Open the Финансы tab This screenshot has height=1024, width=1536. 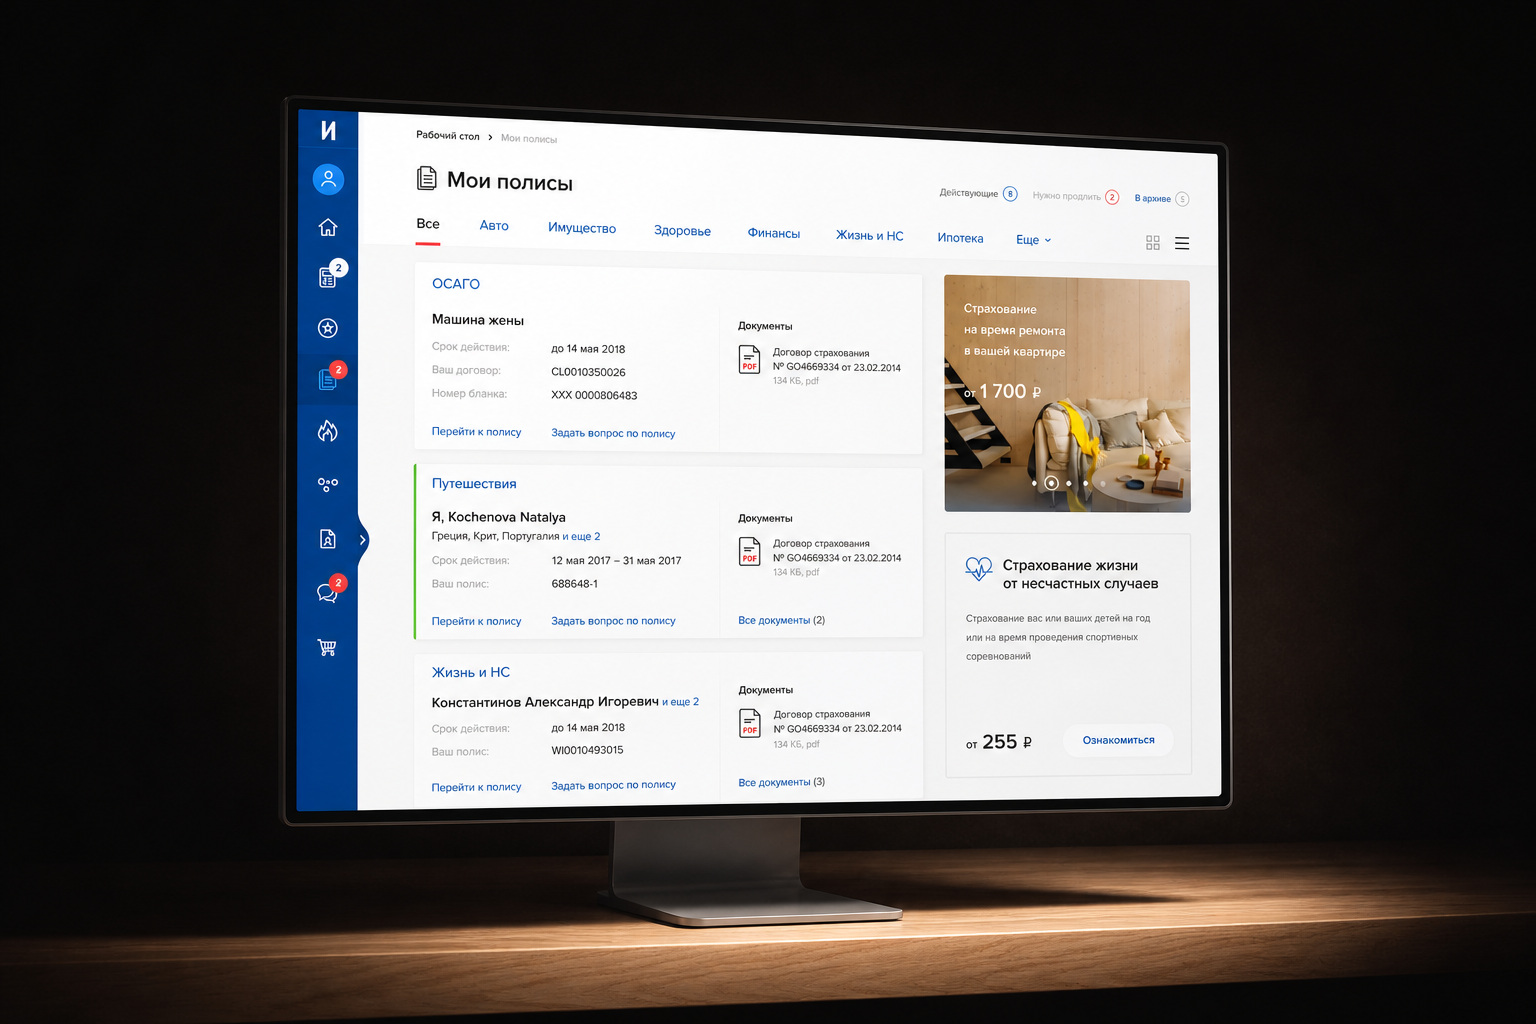click(774, 233)
